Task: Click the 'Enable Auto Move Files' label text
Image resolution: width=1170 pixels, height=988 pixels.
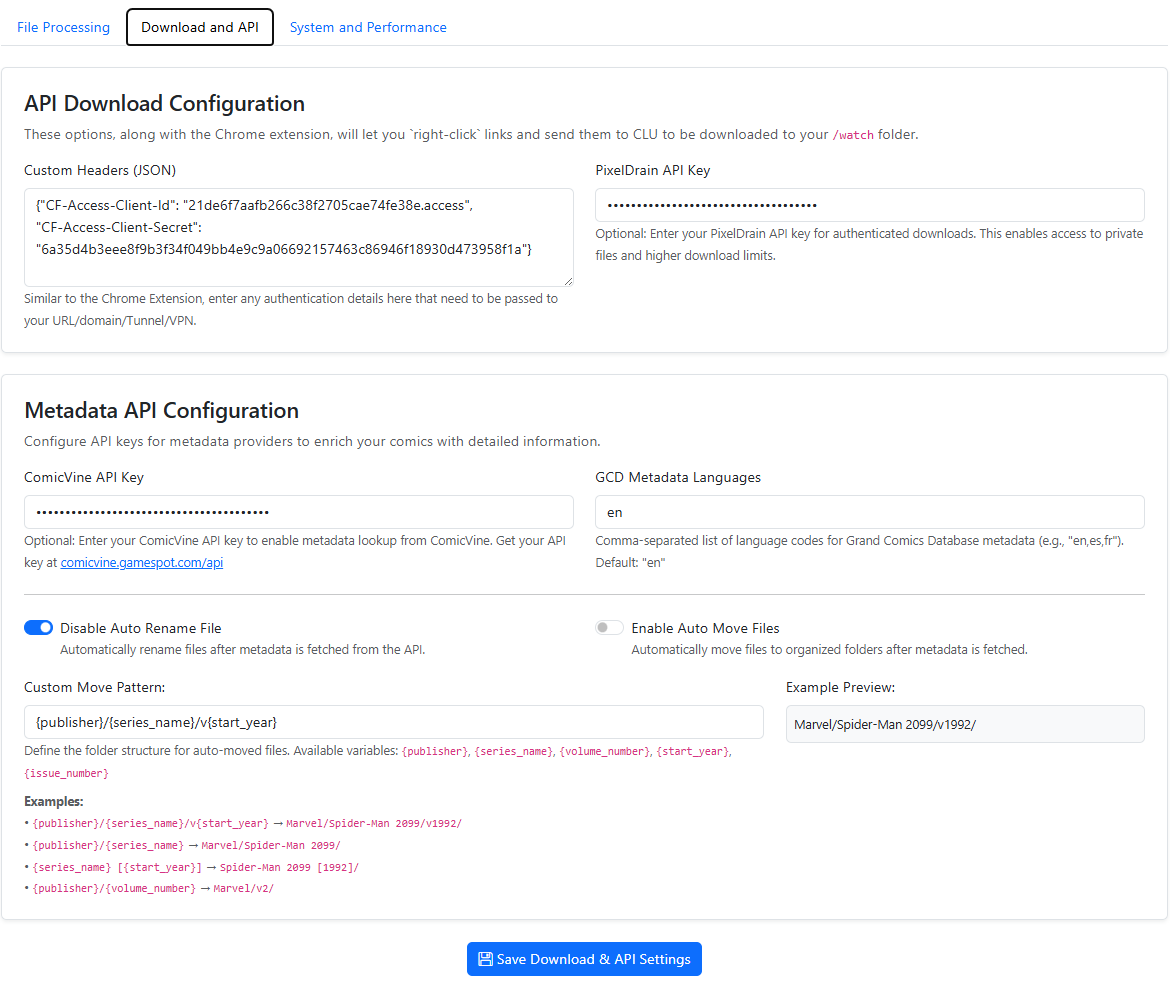Action: [705, 628]
